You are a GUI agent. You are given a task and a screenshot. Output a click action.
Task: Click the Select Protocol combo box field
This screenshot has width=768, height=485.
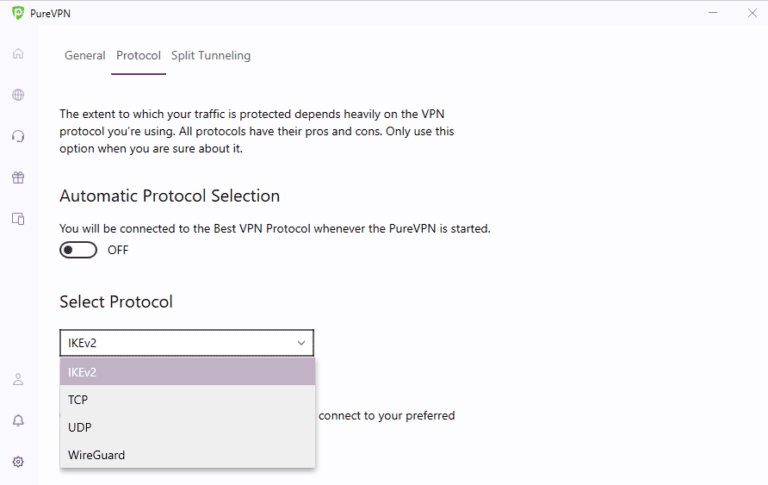pos(187,343)
